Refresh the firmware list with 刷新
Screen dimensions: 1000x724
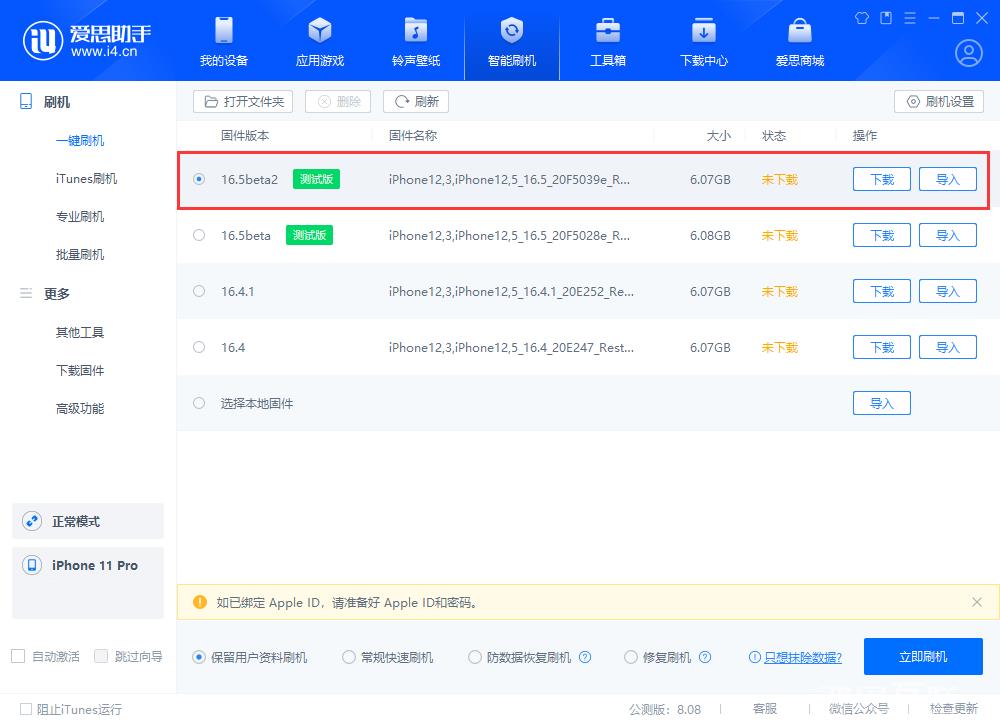tap(415, 101)
